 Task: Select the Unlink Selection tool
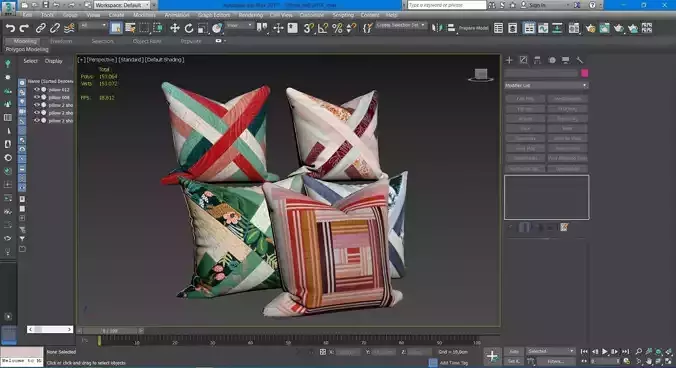click(x=55, y=28)
